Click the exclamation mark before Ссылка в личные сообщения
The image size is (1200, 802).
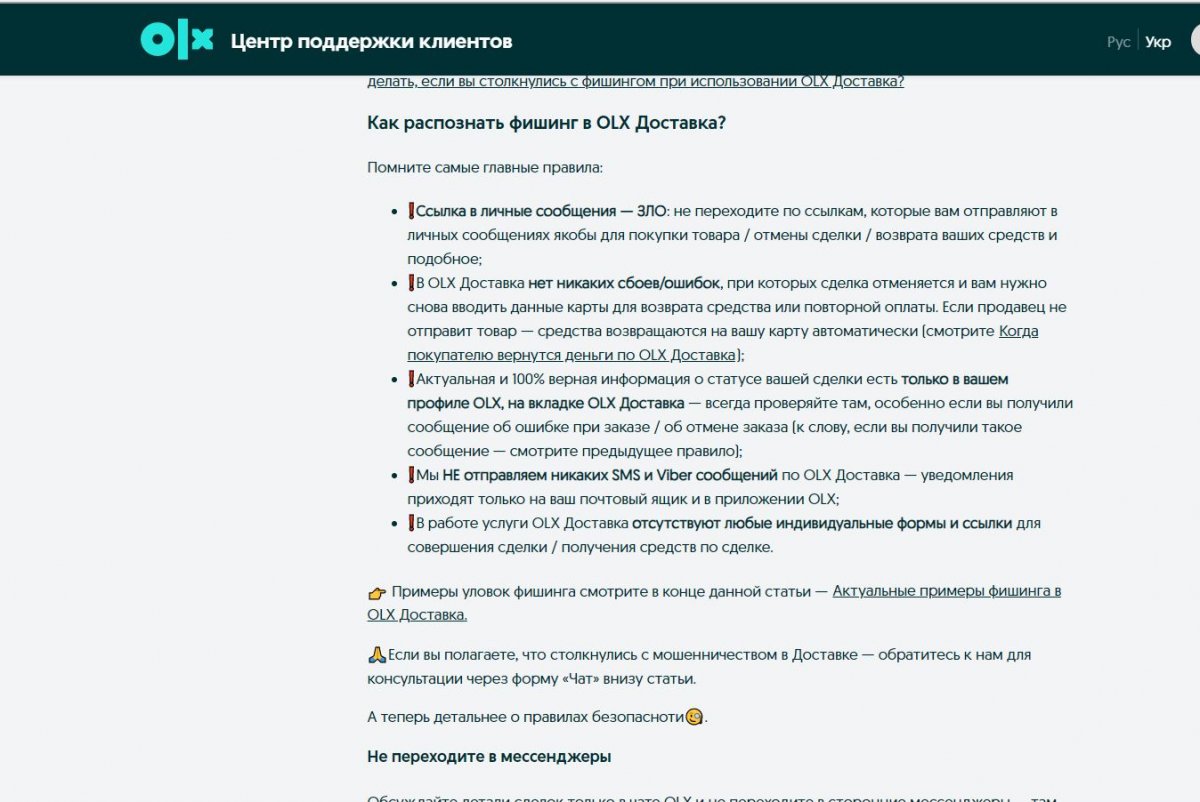(411, 211)
